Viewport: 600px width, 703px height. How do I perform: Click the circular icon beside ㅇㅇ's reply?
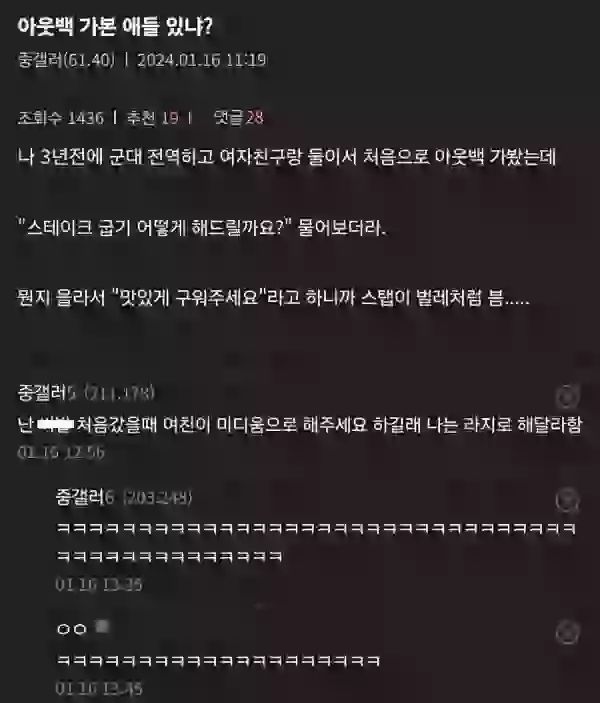[567, 633]
